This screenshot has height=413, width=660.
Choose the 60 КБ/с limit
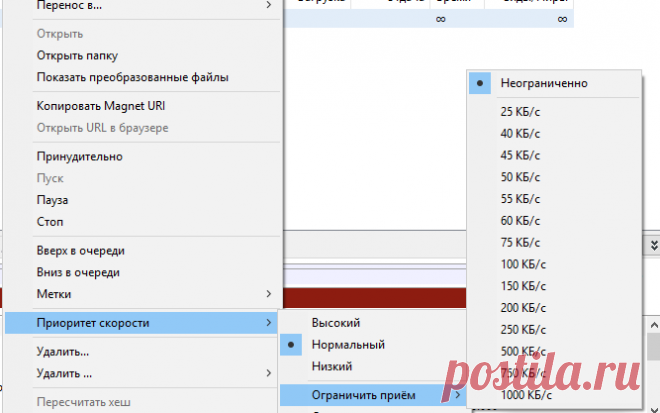(x=554, y=221)
